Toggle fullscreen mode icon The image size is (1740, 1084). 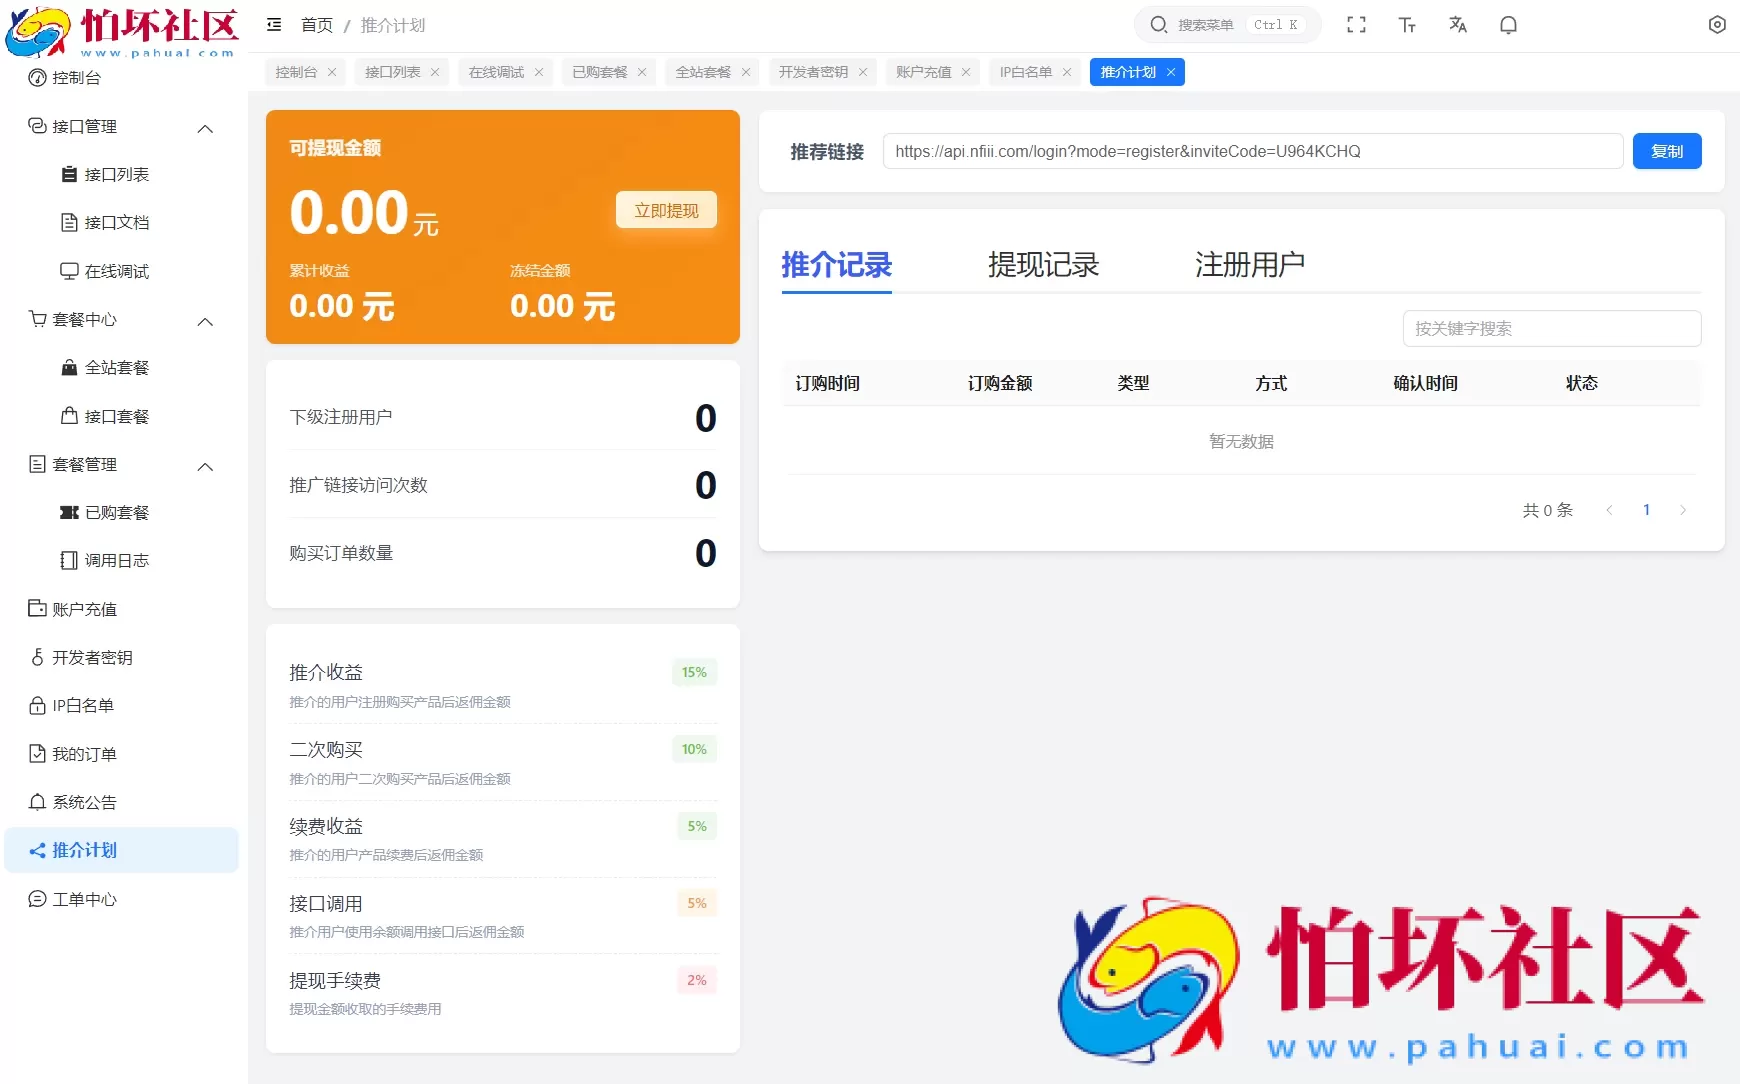pos(1357,25)
